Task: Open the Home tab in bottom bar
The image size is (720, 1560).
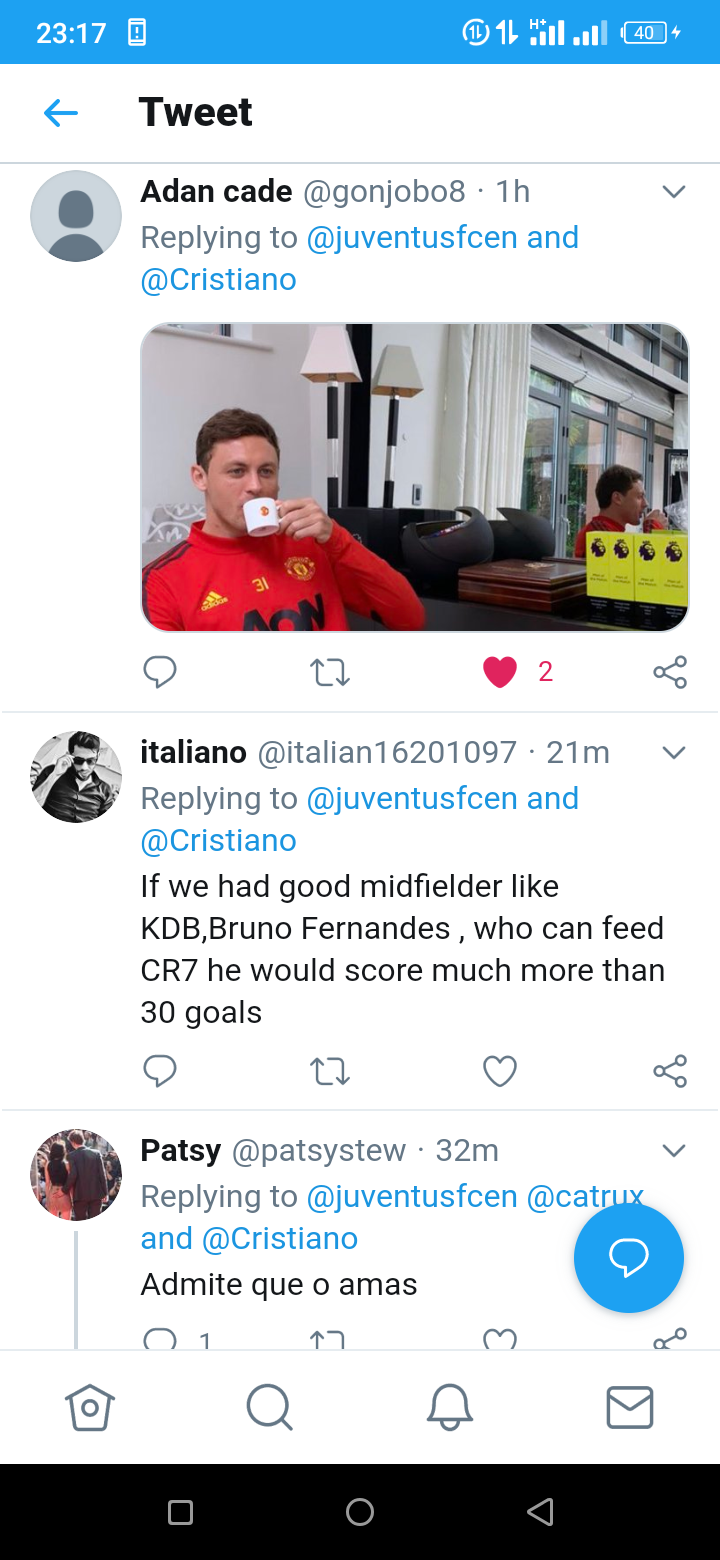Action: (90, 1408)
